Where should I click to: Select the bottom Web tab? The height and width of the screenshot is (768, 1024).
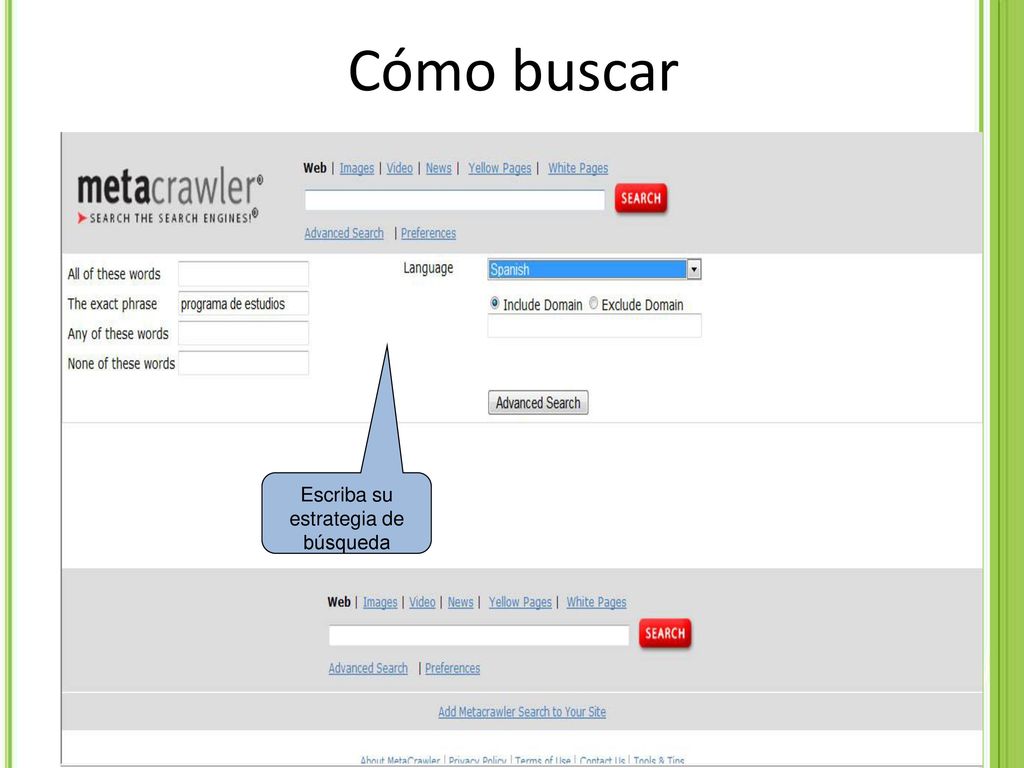tap(339, 602)
